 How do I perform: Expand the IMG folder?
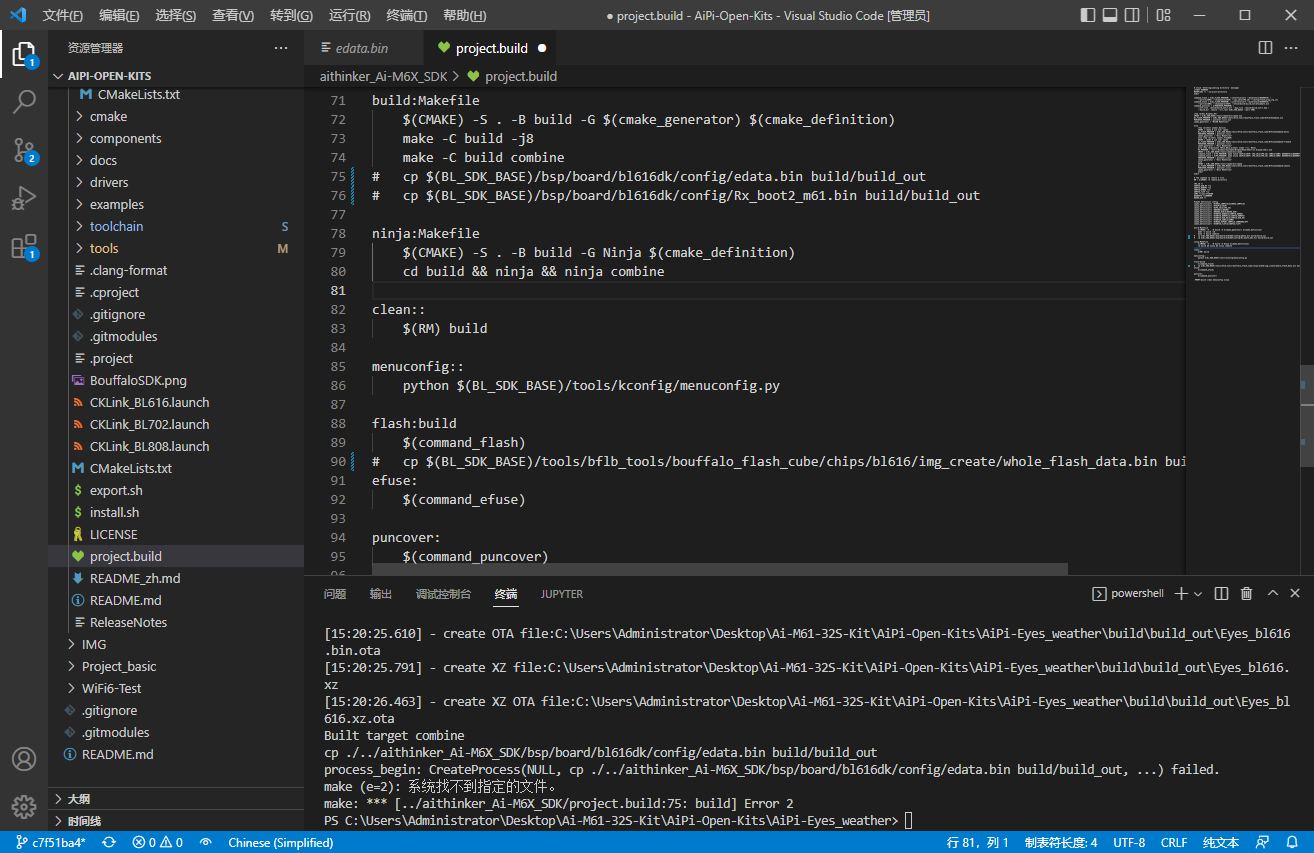pyautogui.click(x=176, y=644)
